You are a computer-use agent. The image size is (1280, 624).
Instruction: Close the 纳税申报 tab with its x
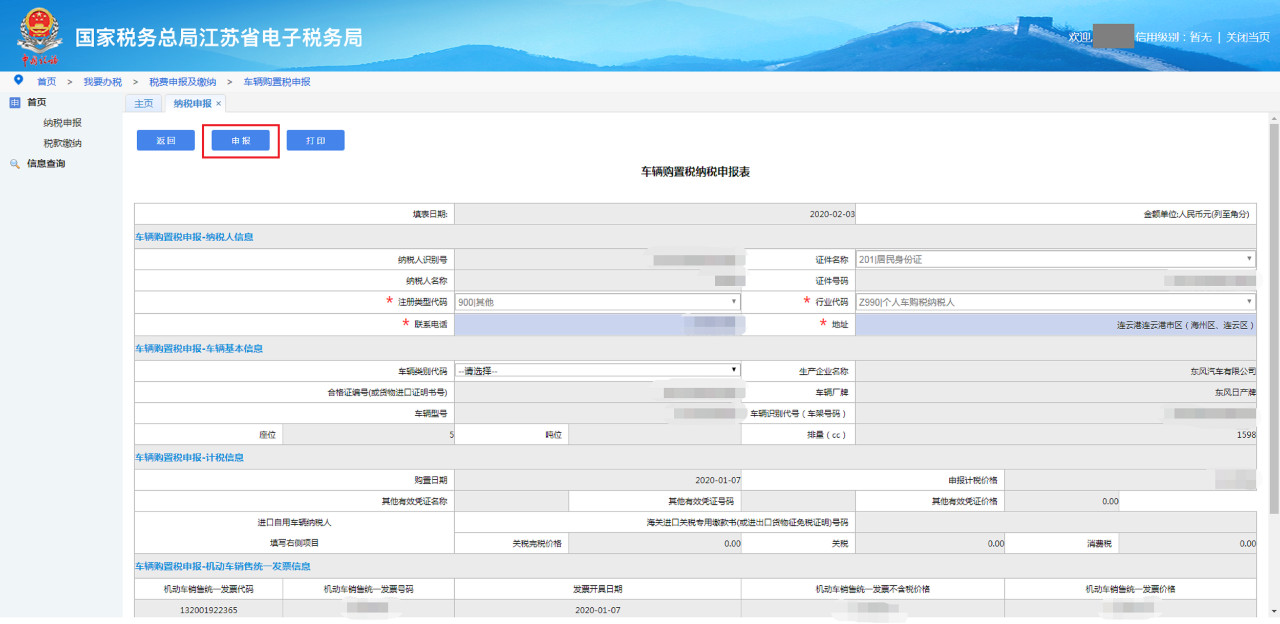point(218,103)
